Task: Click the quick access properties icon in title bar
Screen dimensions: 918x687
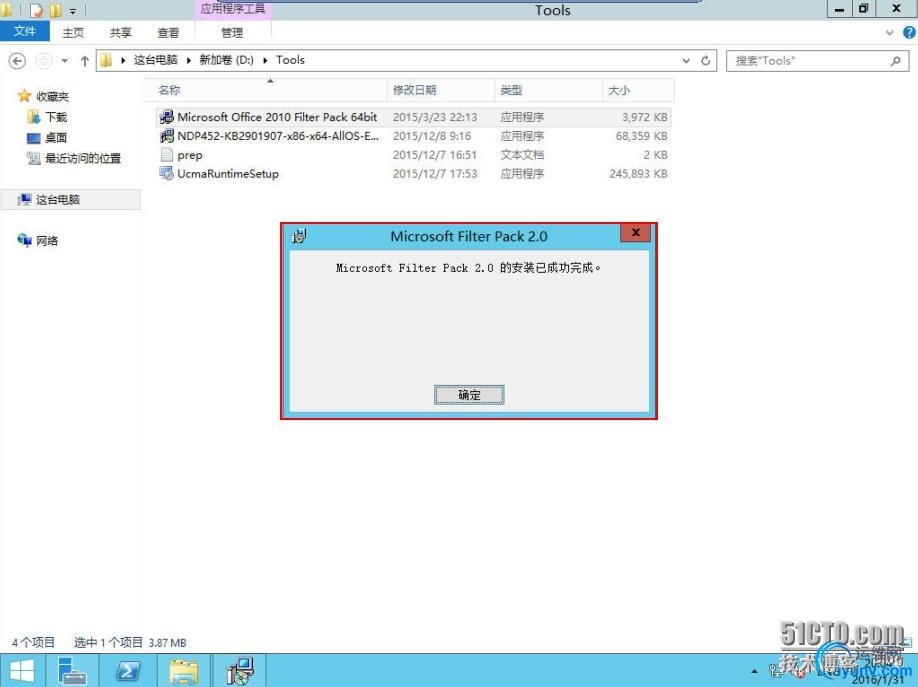Action: 36,10
